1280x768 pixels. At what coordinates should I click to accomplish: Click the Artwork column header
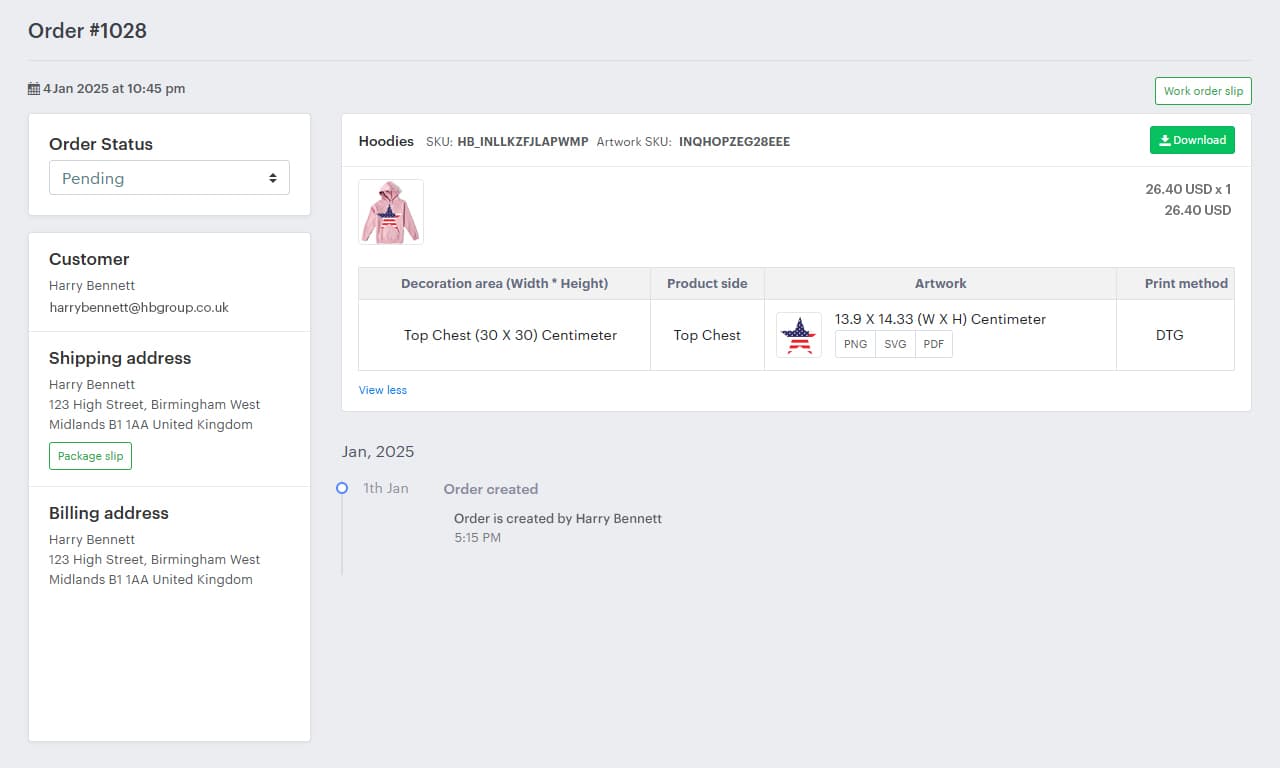click(940, 283)
